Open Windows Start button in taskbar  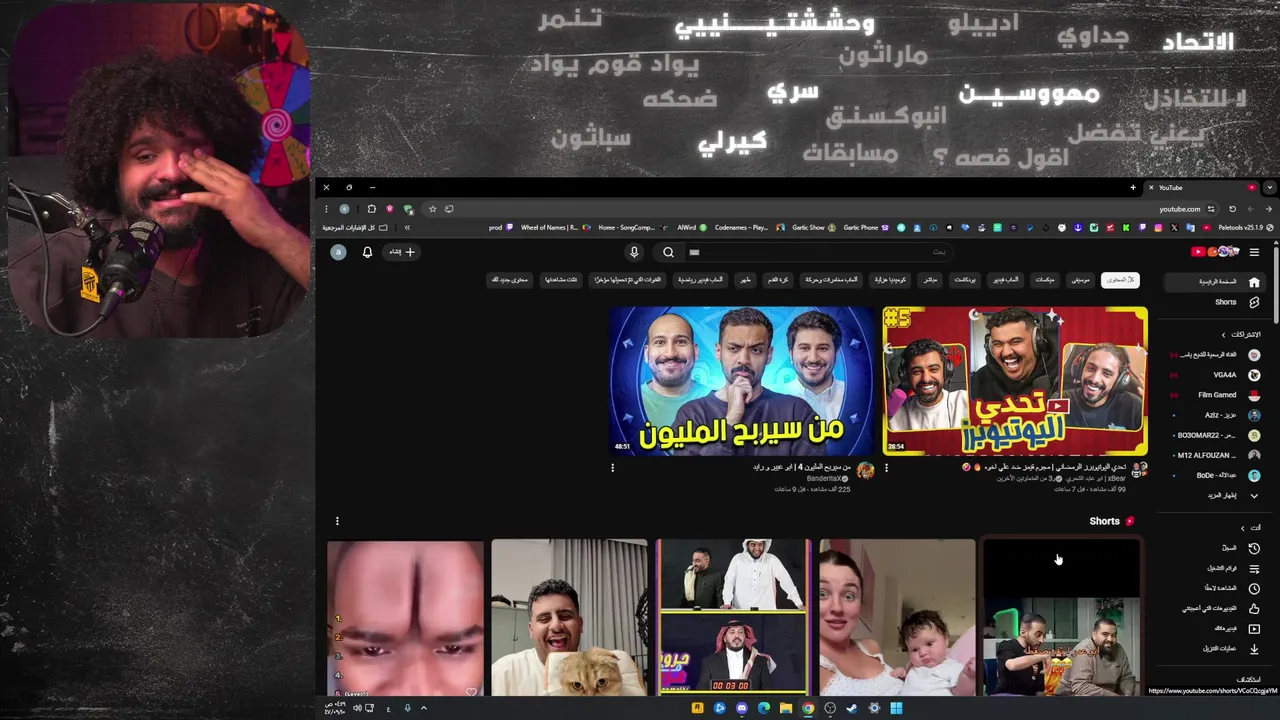pyautogui.click(x=896, y=708)
